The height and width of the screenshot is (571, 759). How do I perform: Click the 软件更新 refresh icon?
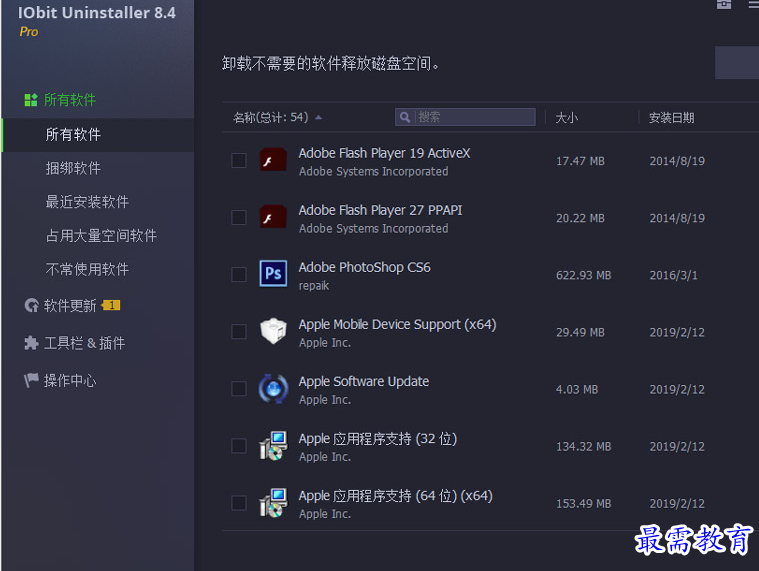pos(31,306)
